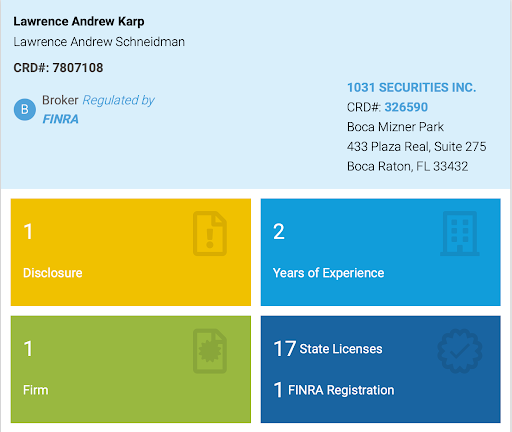Viewport: 512px width, 432px height.
Task: Click the building icon in experience tile
Action: pos(460,233)
